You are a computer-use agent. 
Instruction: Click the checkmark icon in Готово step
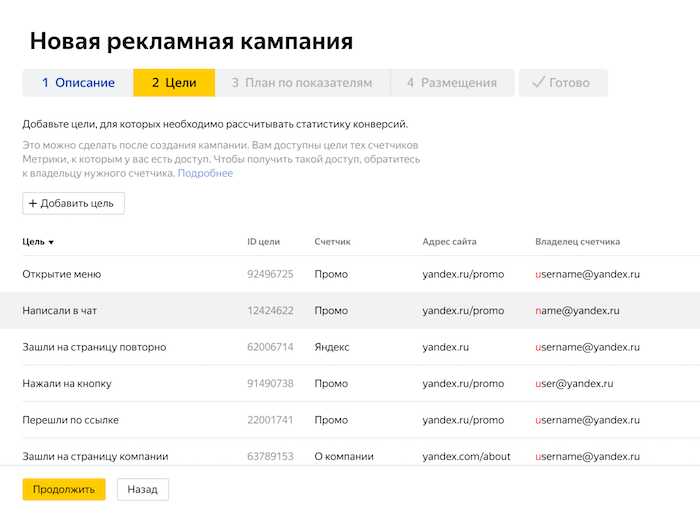click(538, 83)
